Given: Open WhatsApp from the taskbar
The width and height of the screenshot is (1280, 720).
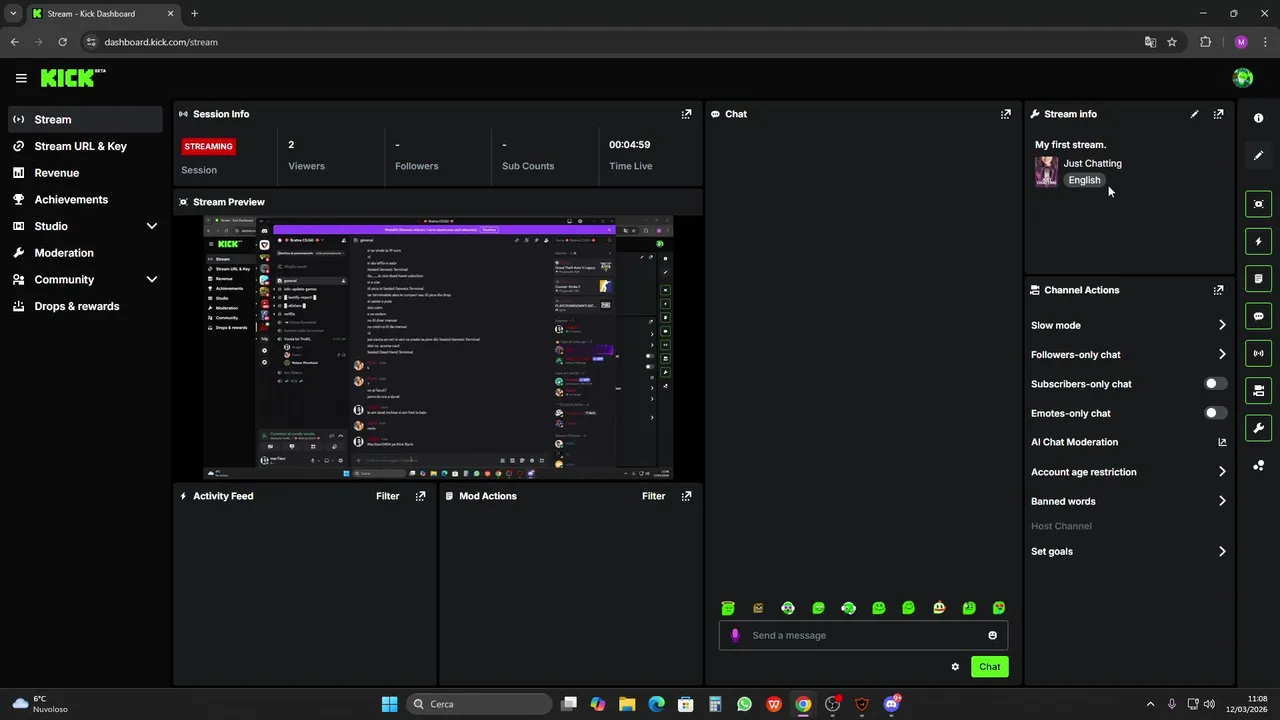Looking at the screenshot, I should pos(744,704).
